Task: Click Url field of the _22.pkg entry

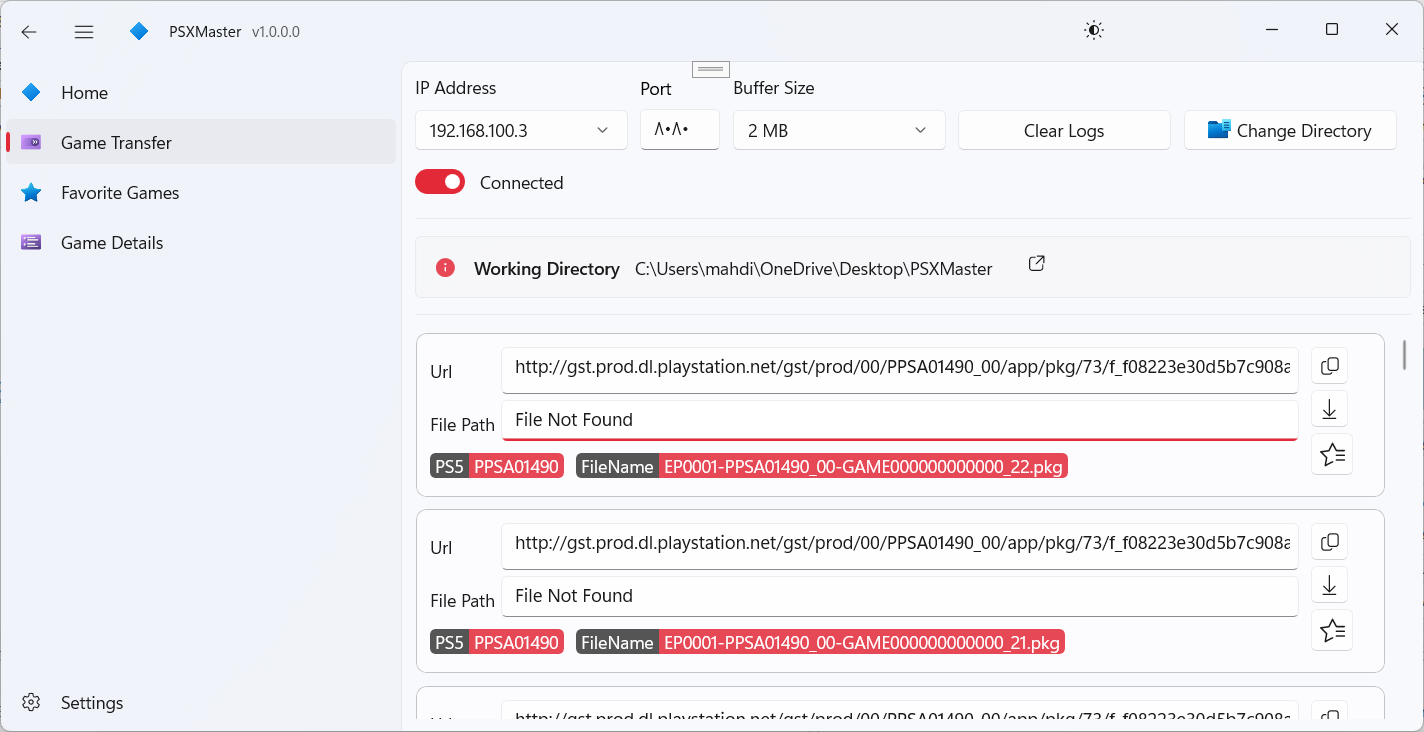Action: coord(900,369)
